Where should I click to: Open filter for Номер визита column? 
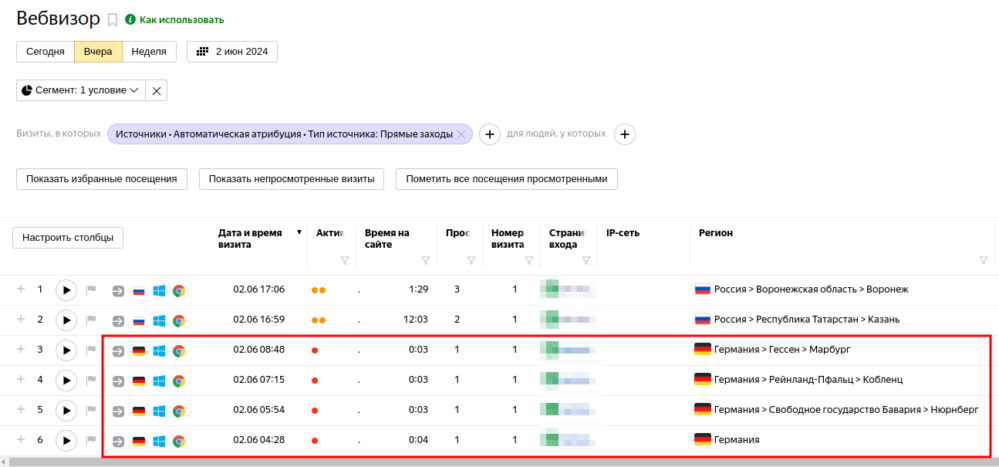point(529,260)
